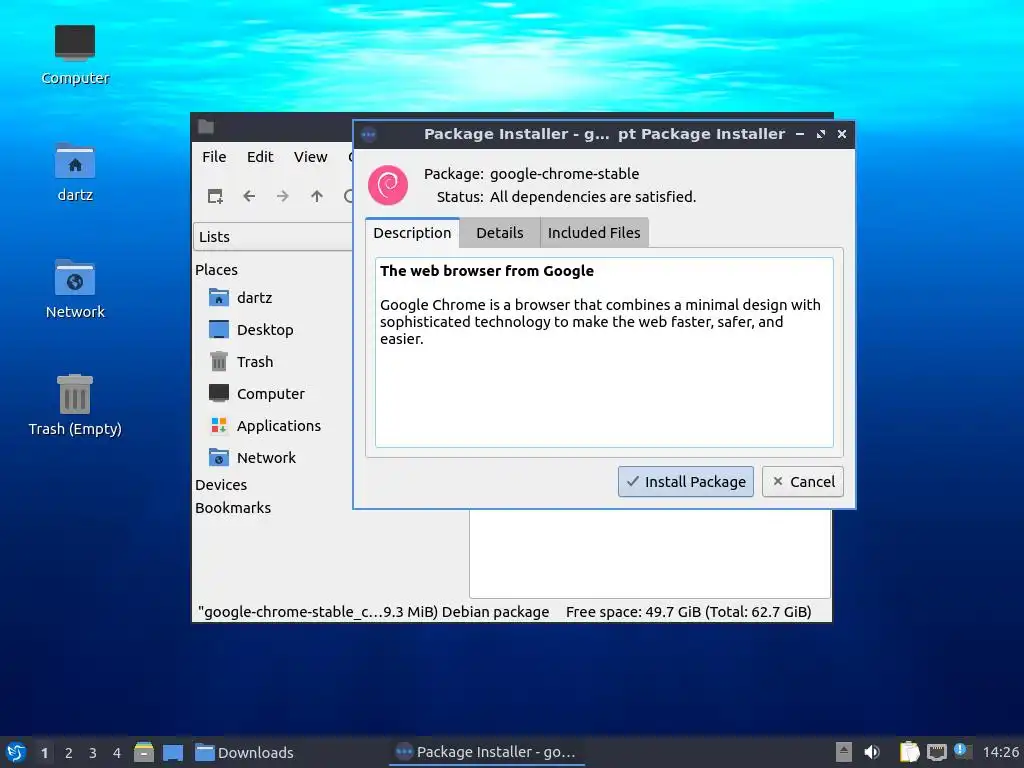Viewport: 1024px width, 768px height.
Task: Switch to the Description tab
Action: [412, 233]
